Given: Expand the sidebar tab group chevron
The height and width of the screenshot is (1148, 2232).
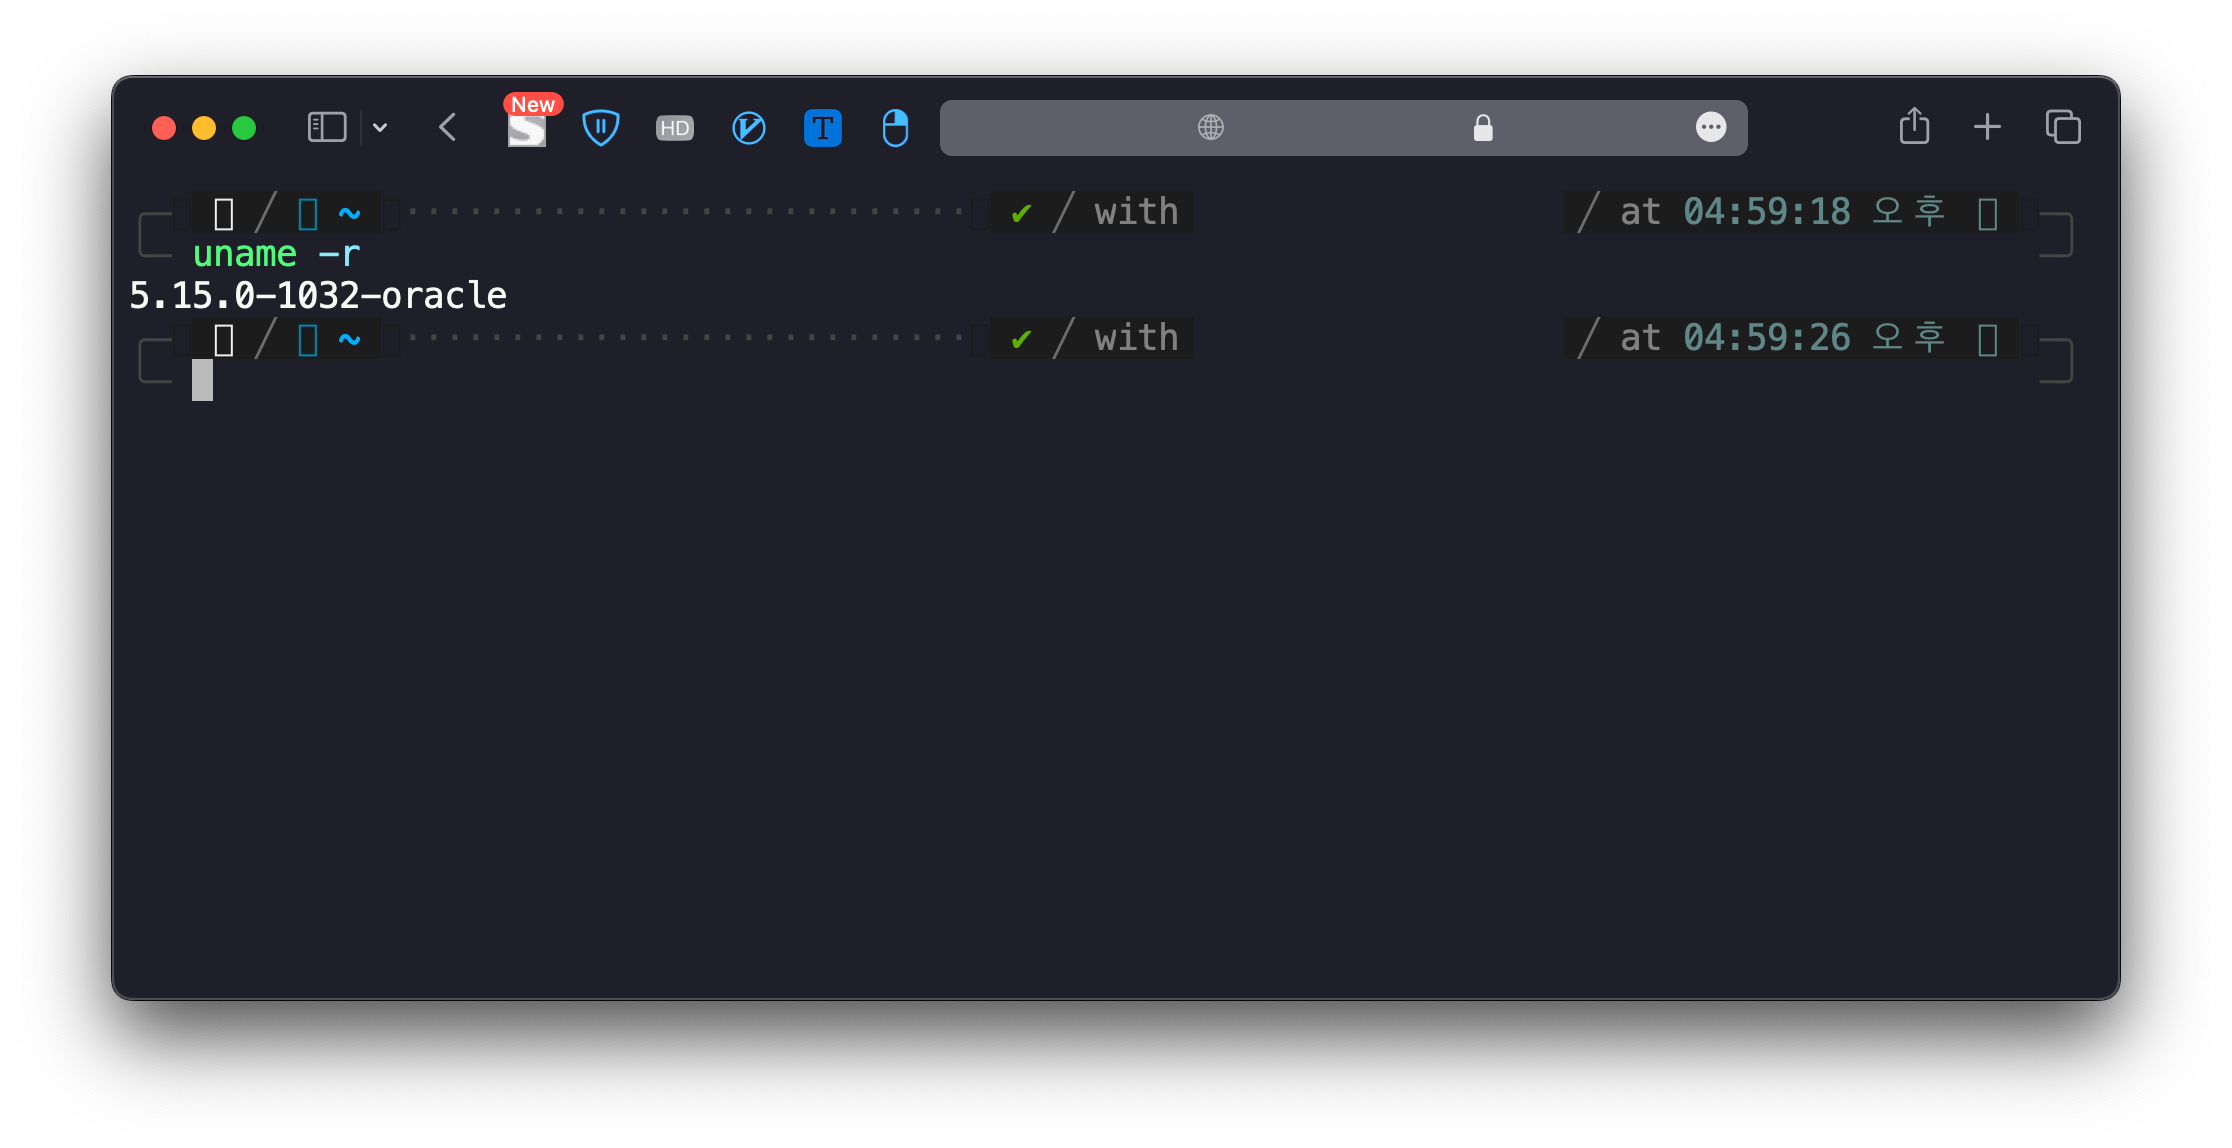Looking at the screenshot, I should point(380,127).
